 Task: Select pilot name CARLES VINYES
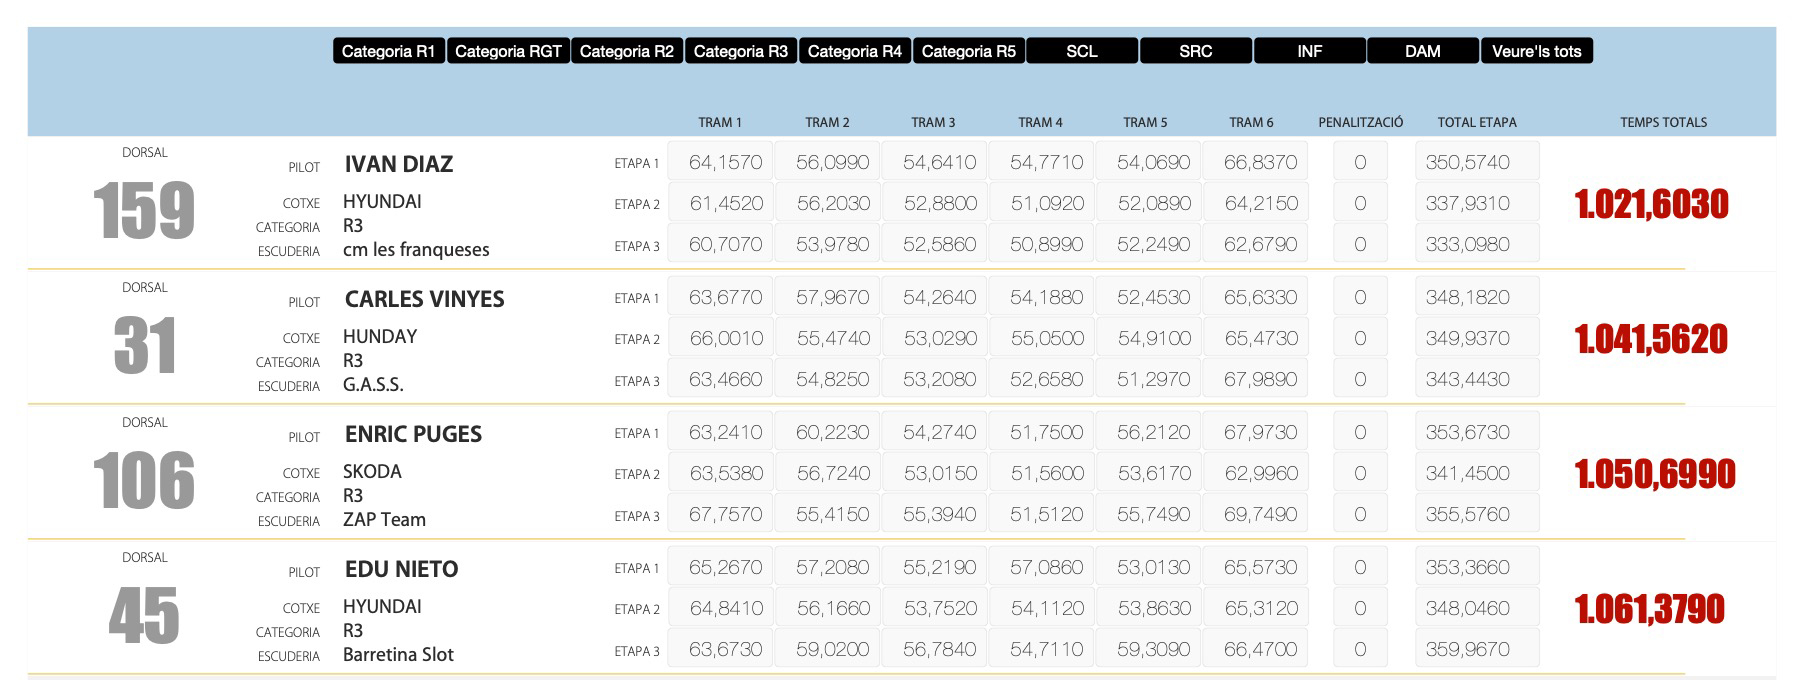click(424, 299)
